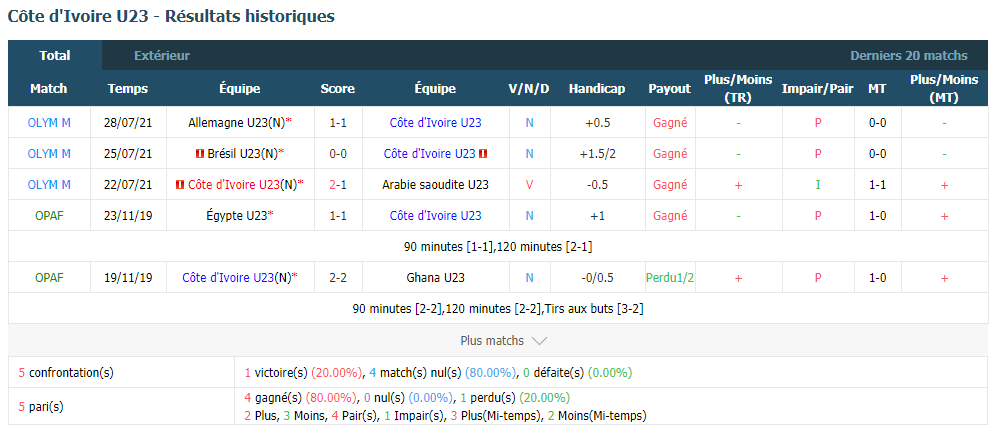994x433 pixels.
Task: Select the Total tab
Action: (55, 56)
